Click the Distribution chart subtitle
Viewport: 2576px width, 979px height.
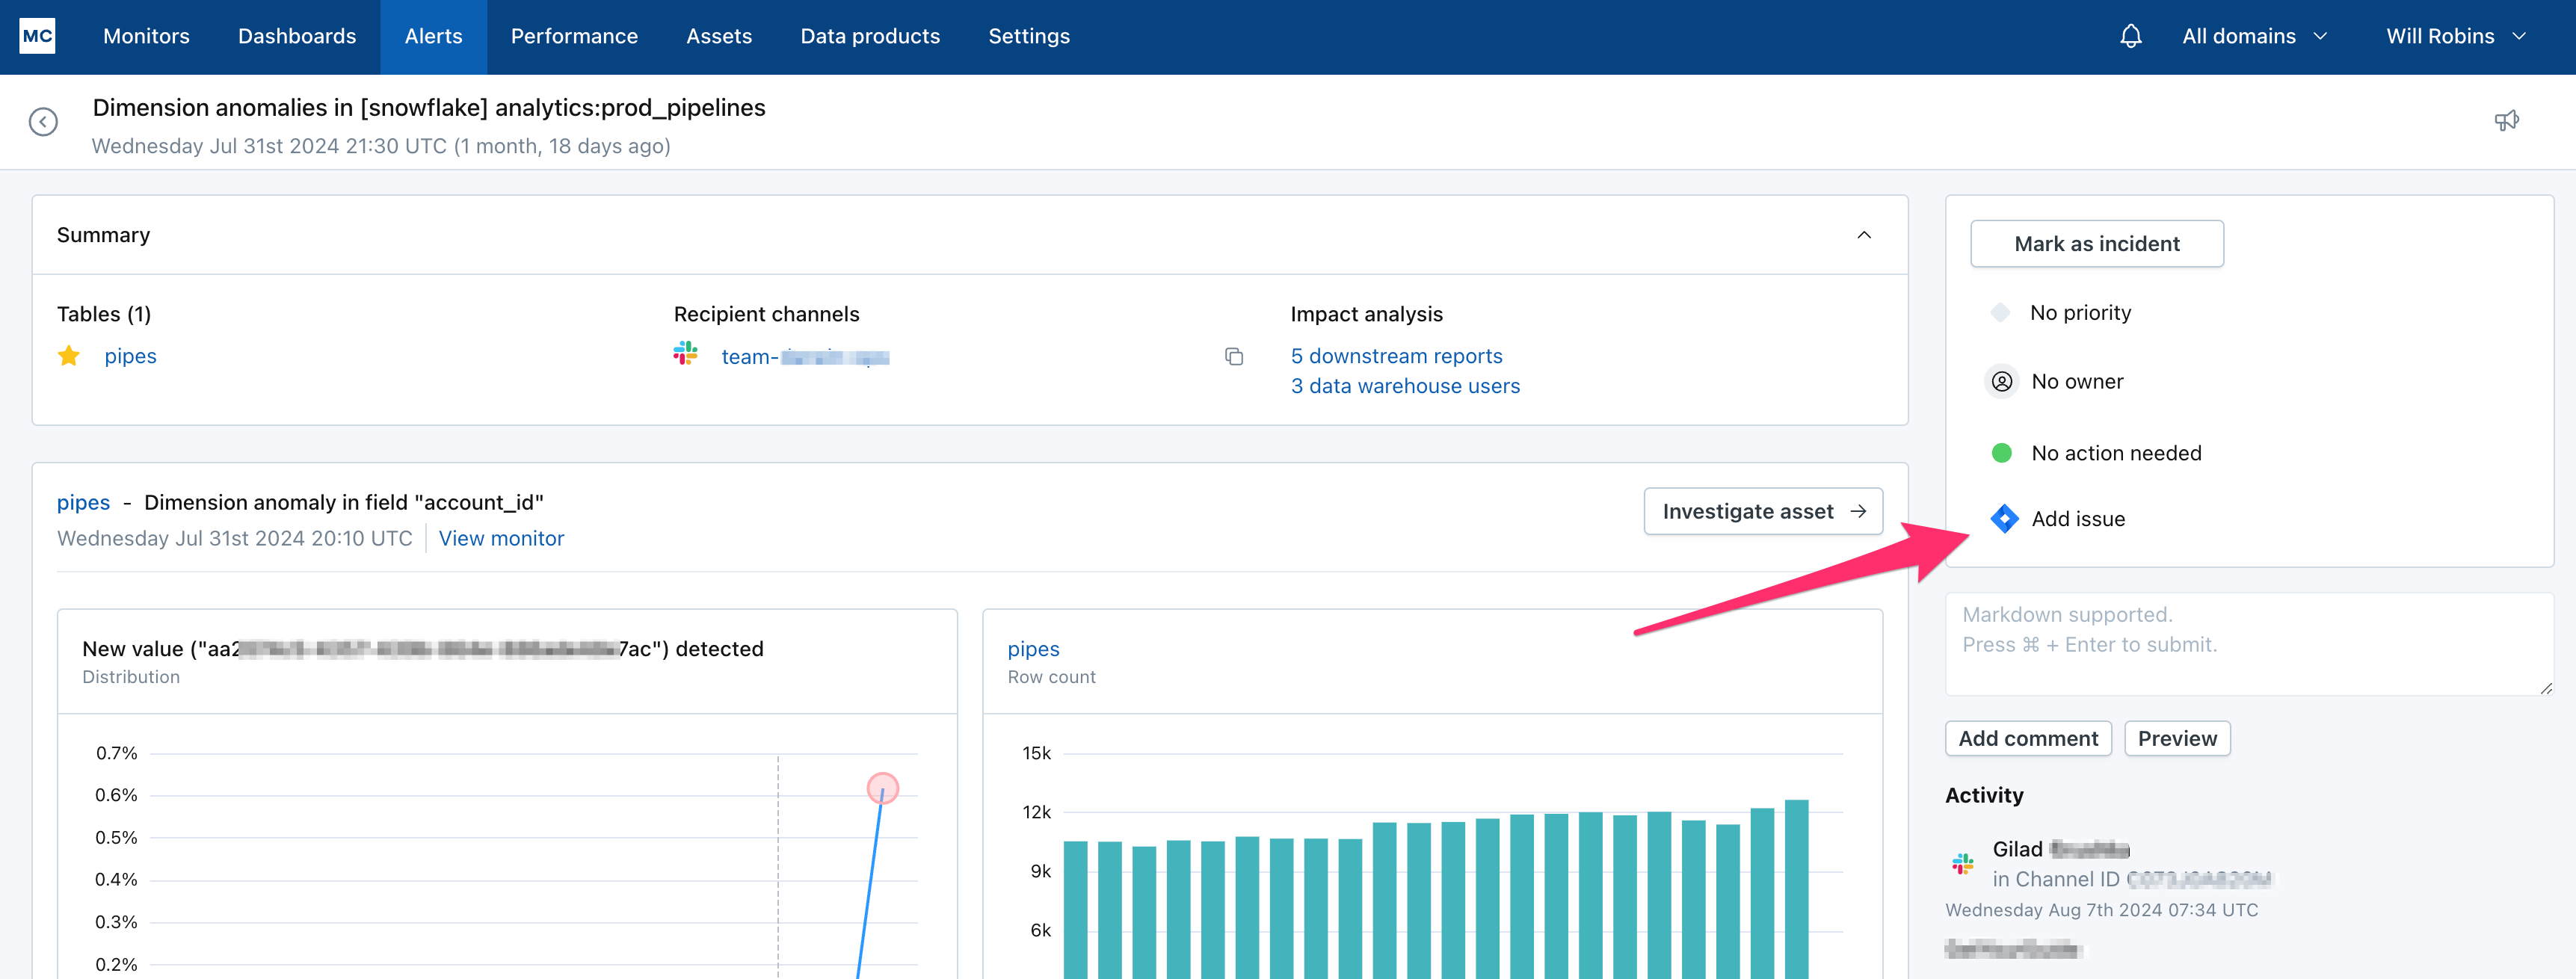coord(131,677)
